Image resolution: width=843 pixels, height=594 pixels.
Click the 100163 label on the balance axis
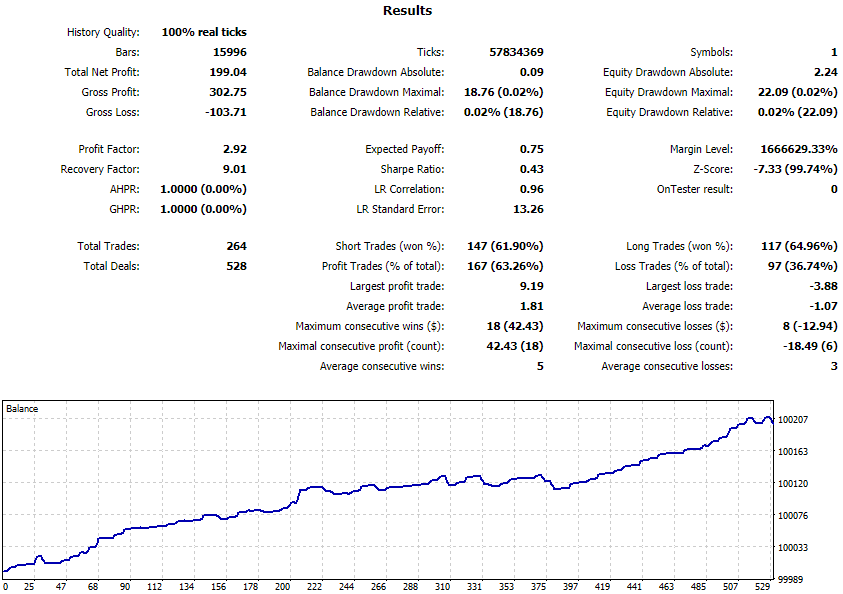[x=792, y=452]
